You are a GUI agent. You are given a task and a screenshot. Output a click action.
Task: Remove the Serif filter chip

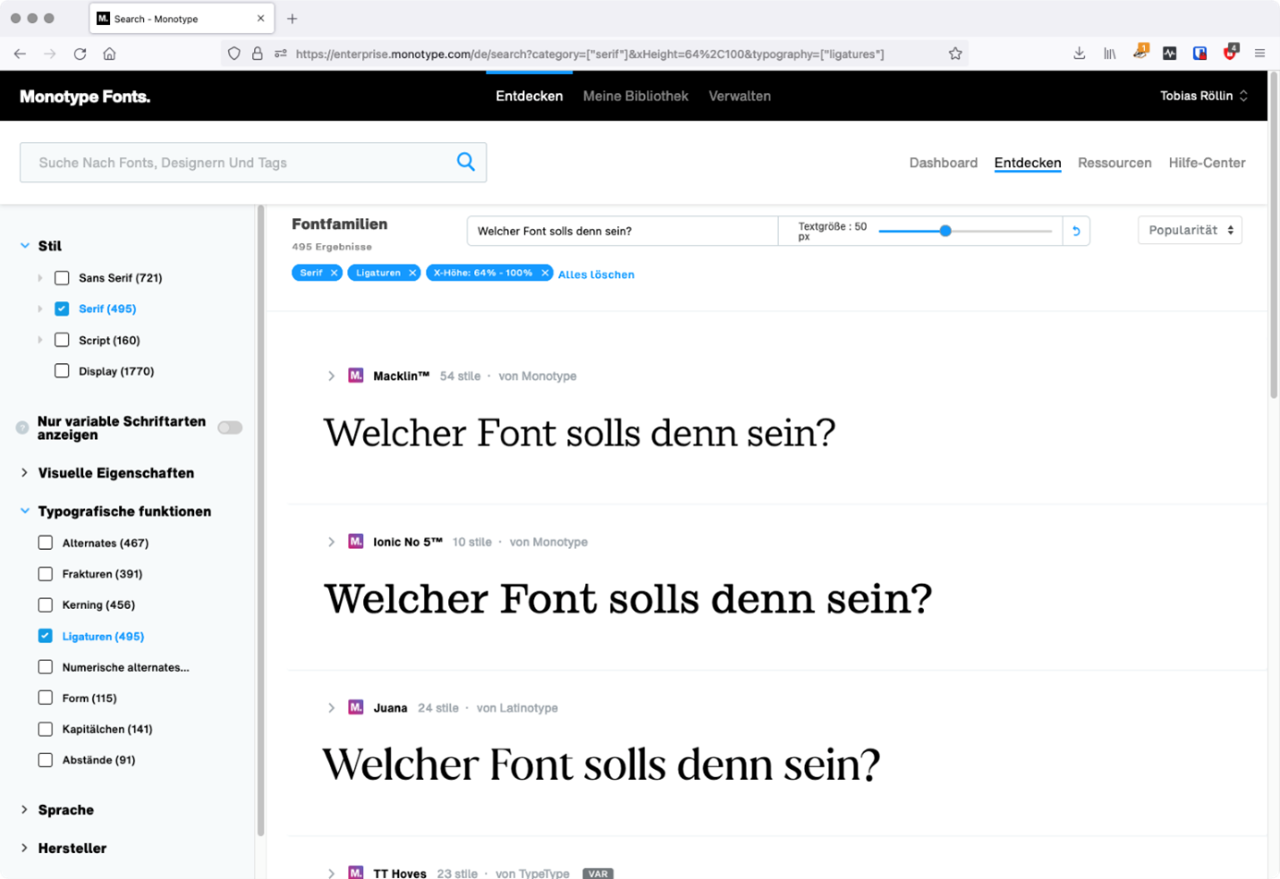(334, 273)
